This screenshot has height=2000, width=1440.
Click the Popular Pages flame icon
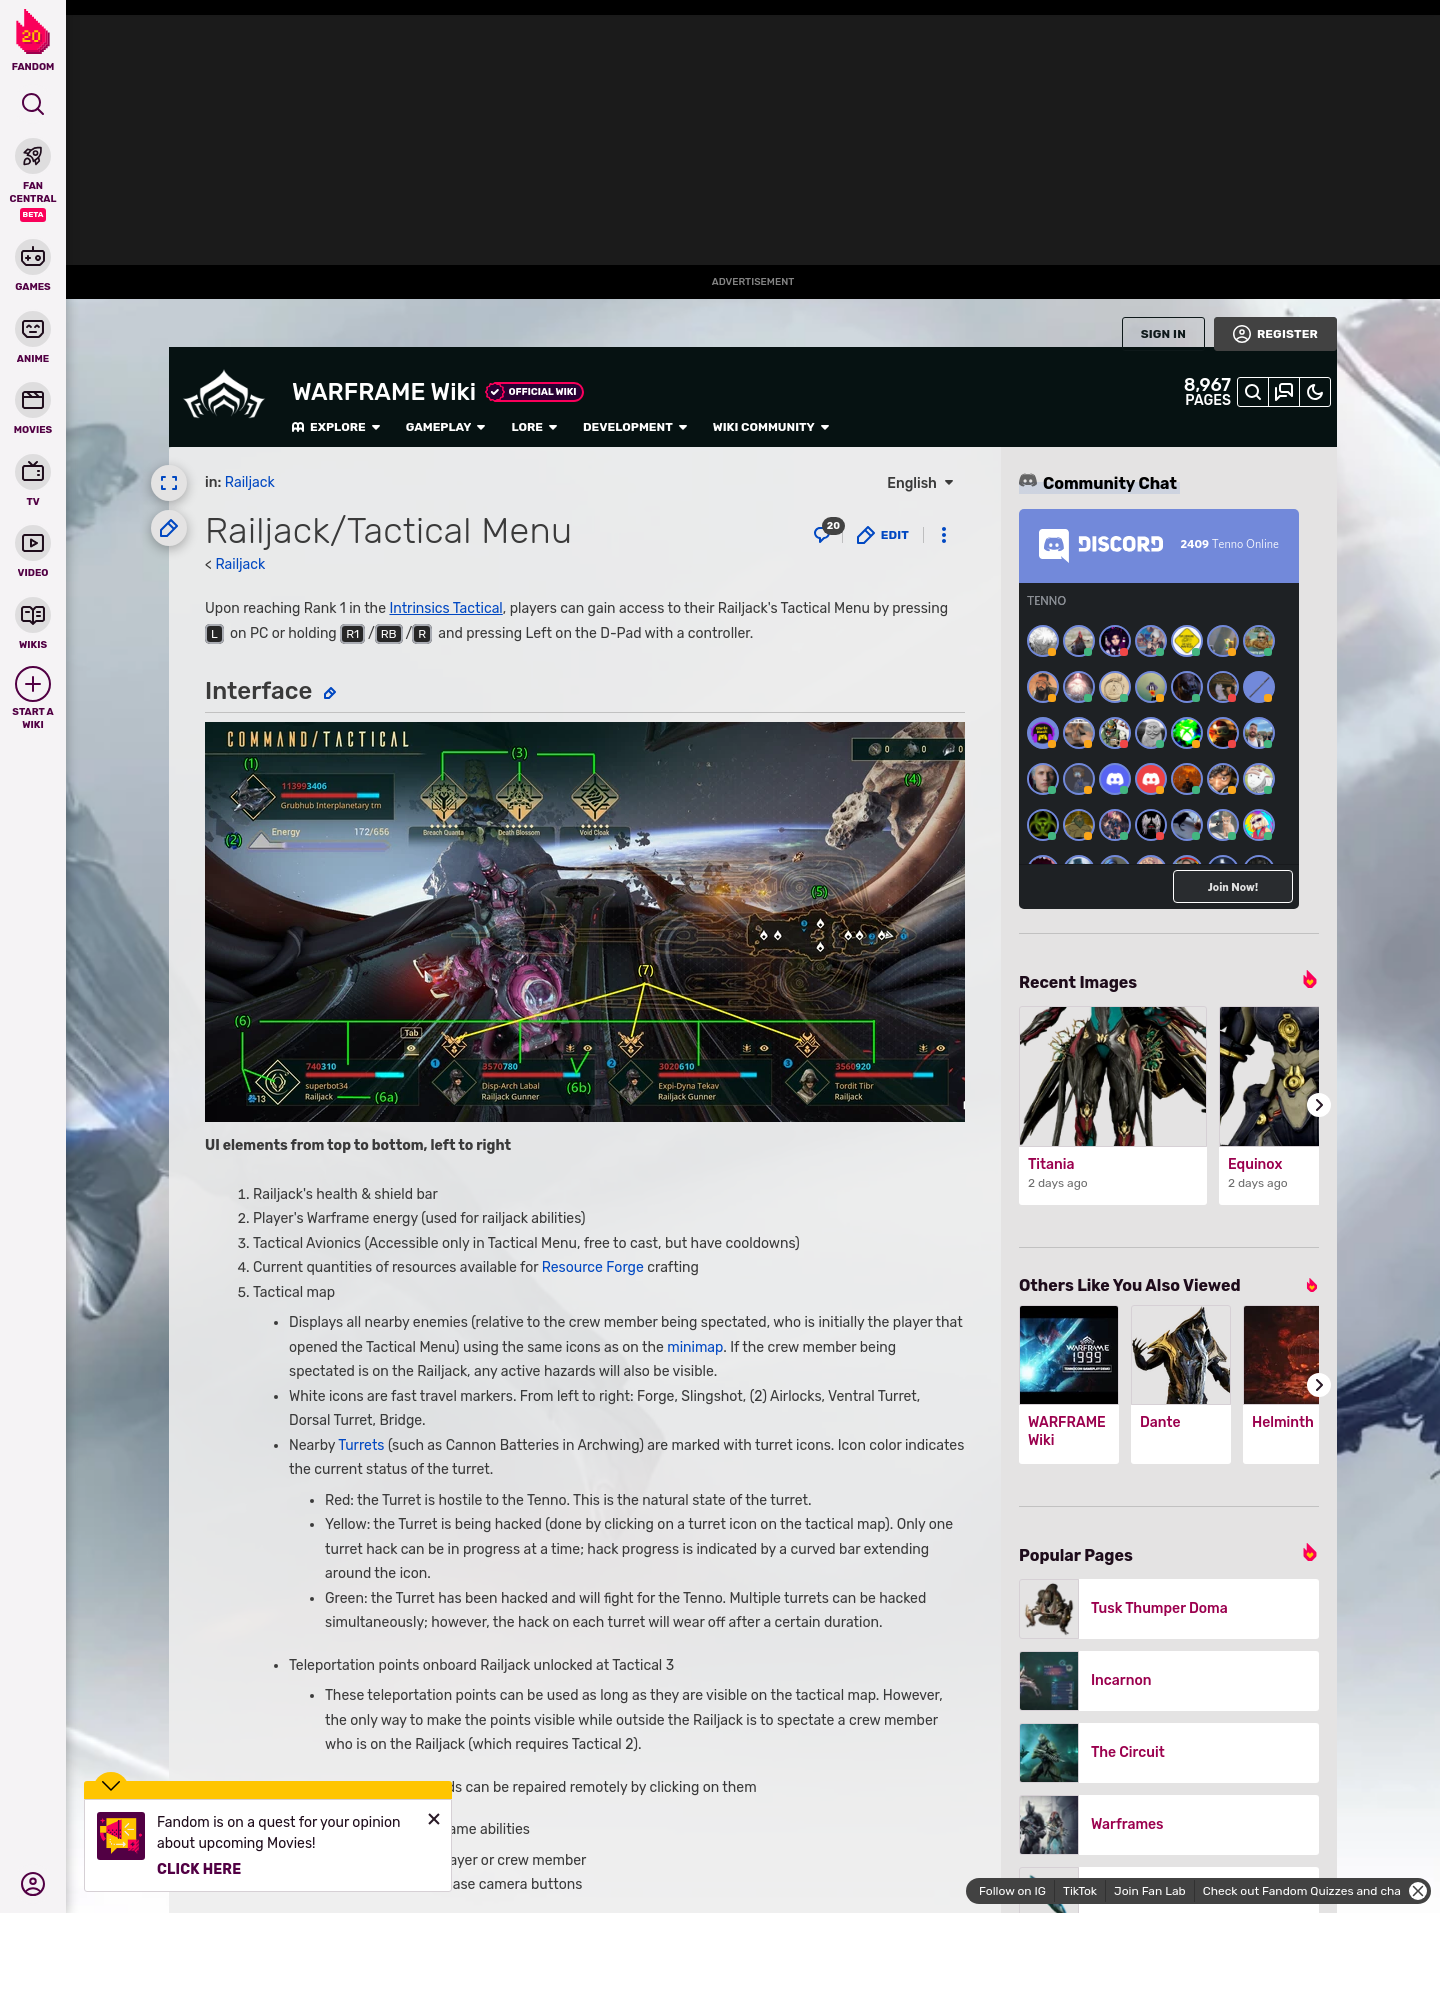[x=1310, y=1553]
